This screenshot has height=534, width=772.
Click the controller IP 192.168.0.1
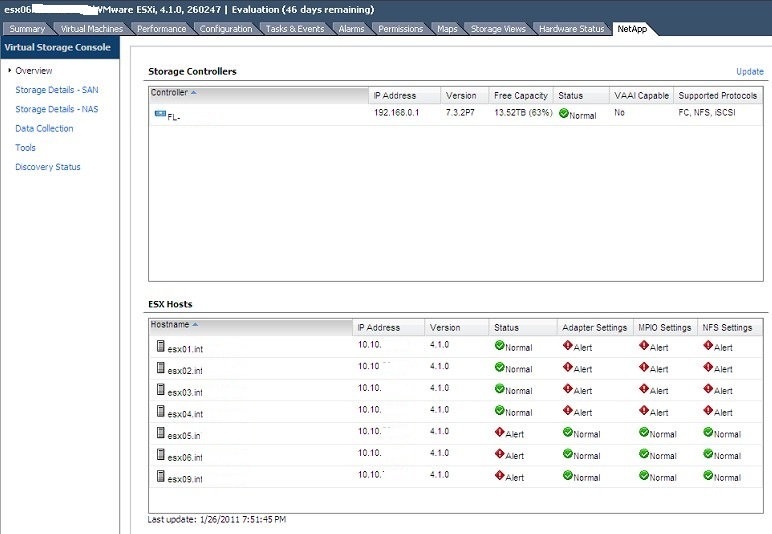point(396,113)
